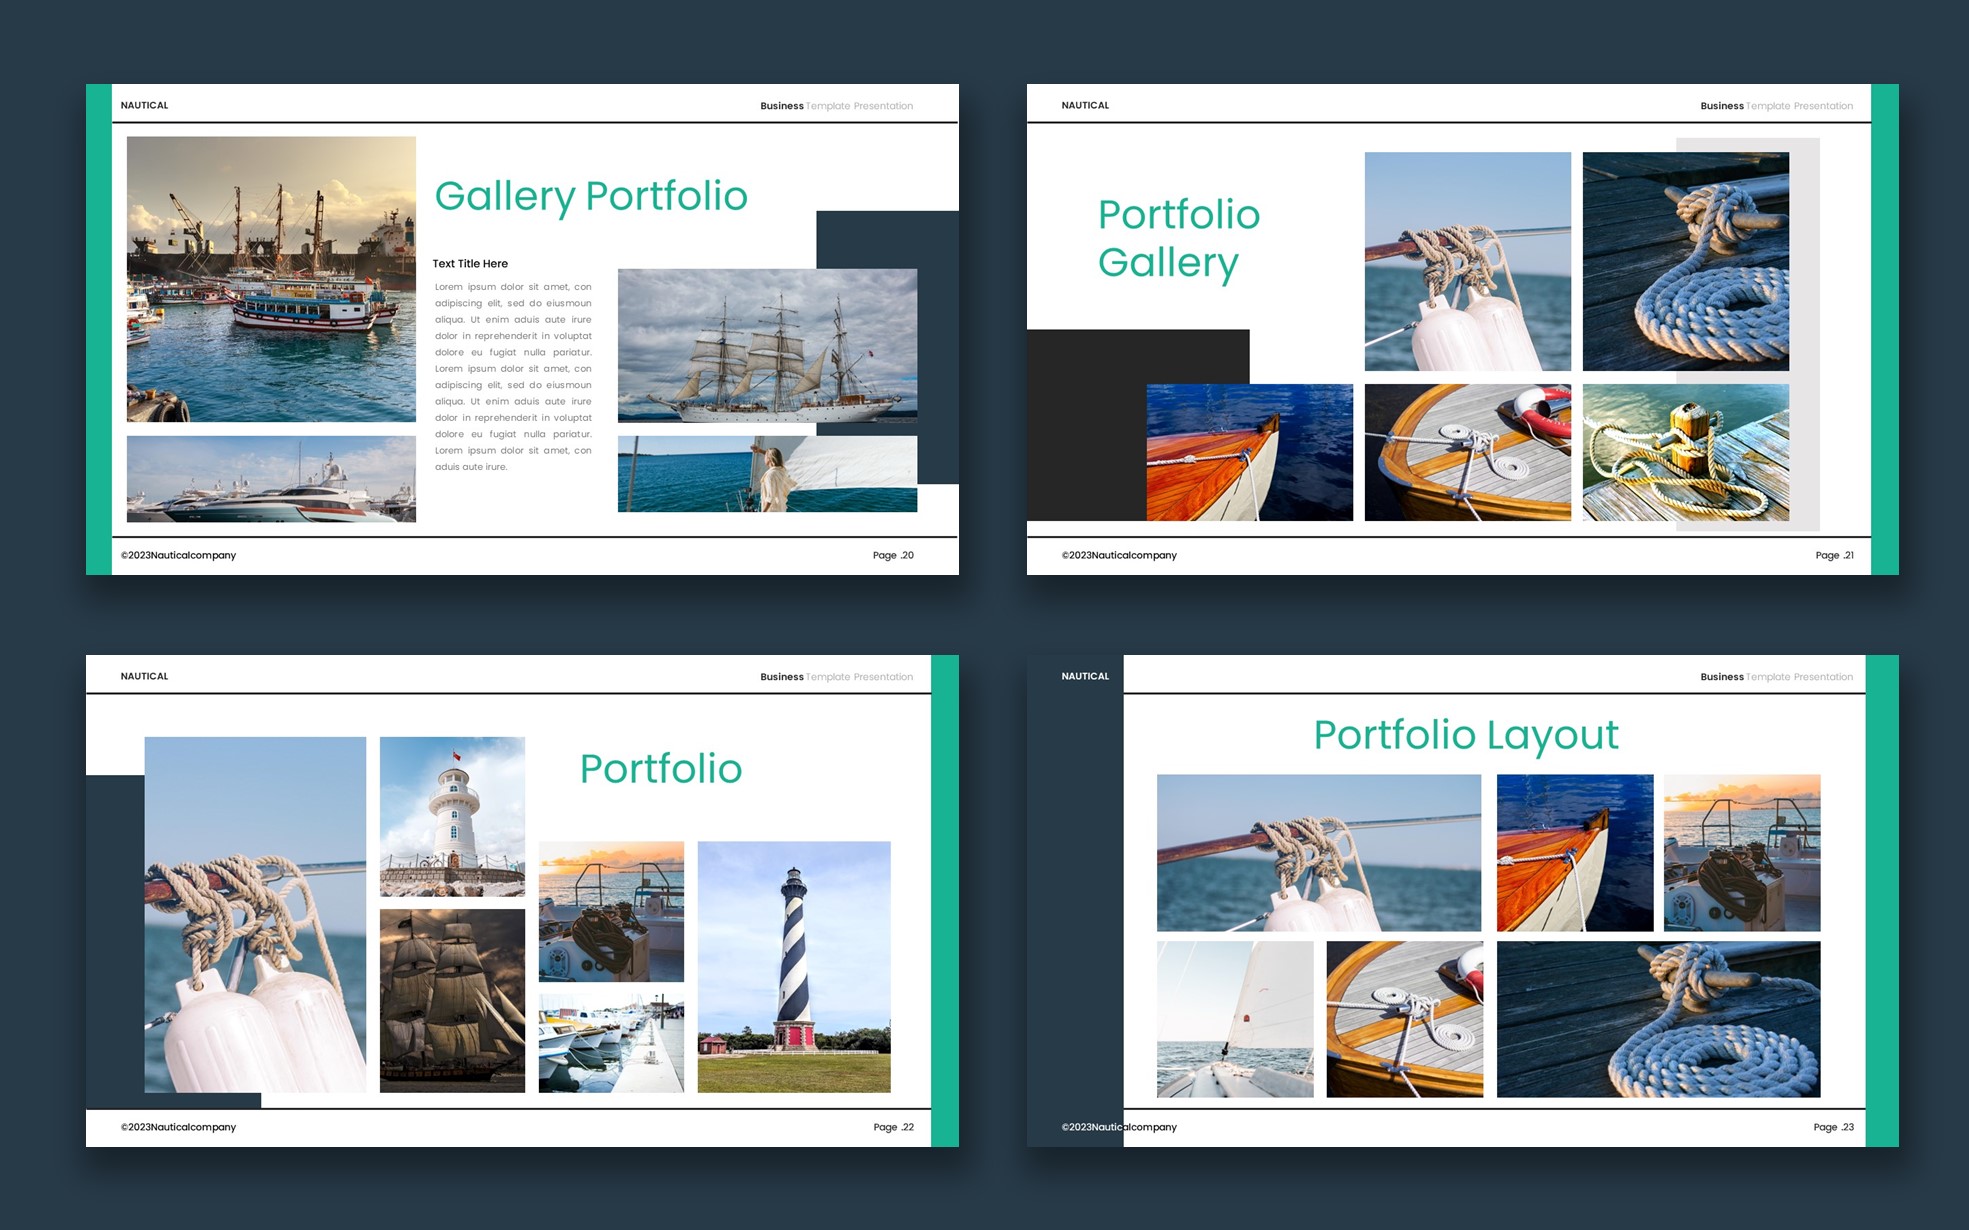Select the Page .20 footer label
1969x1230 pixels.
891,555
